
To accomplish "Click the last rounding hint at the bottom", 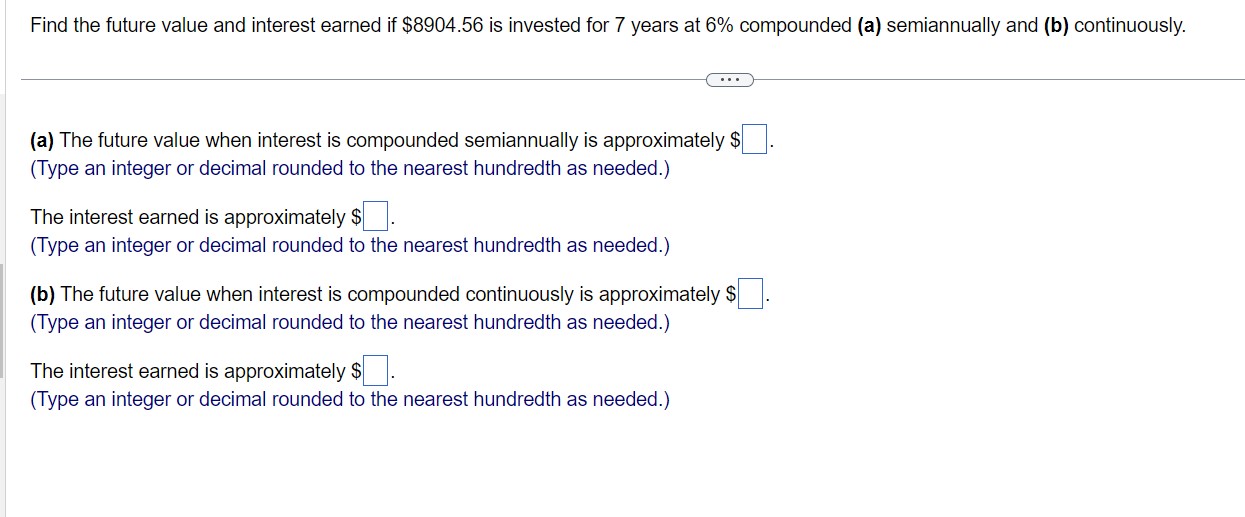I will coord(350,400).
